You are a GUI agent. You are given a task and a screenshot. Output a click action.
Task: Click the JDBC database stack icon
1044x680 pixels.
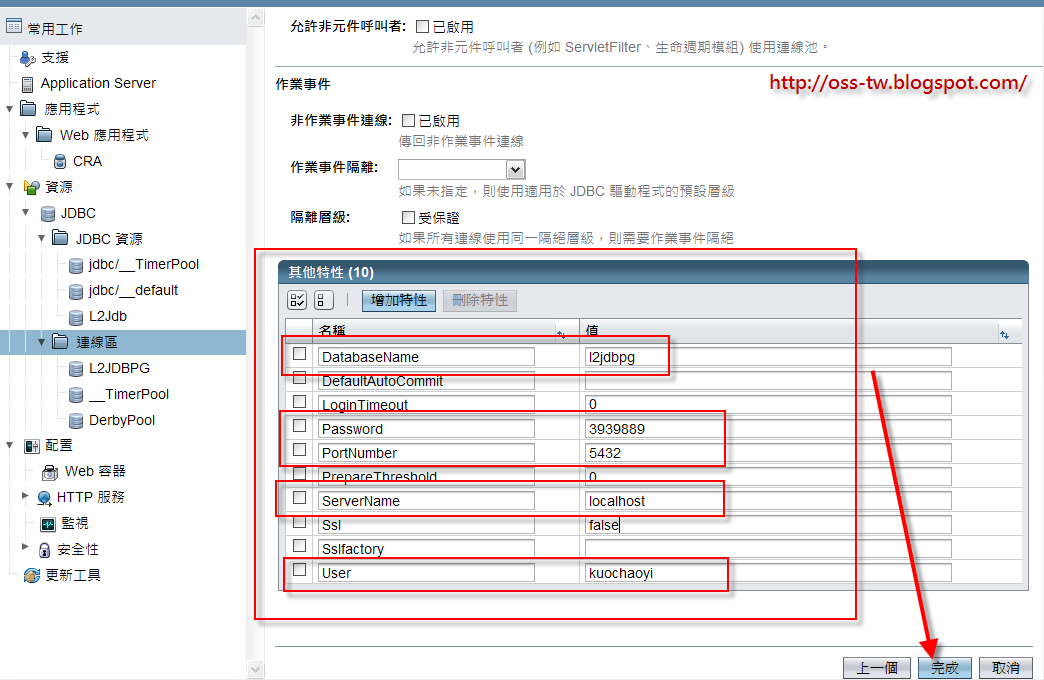pos(48,213)
